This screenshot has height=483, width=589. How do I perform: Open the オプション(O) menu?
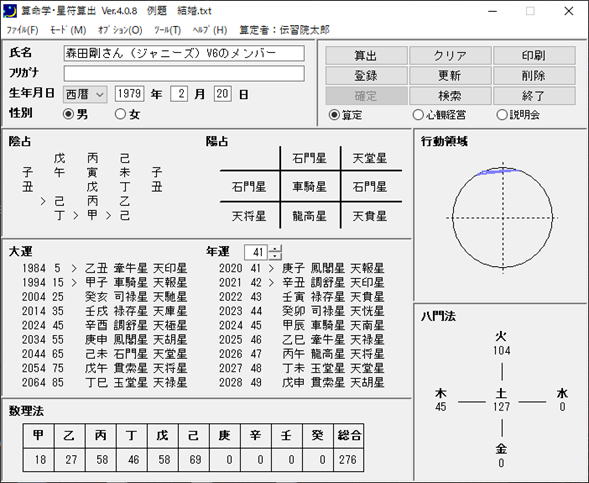[120, 30]
